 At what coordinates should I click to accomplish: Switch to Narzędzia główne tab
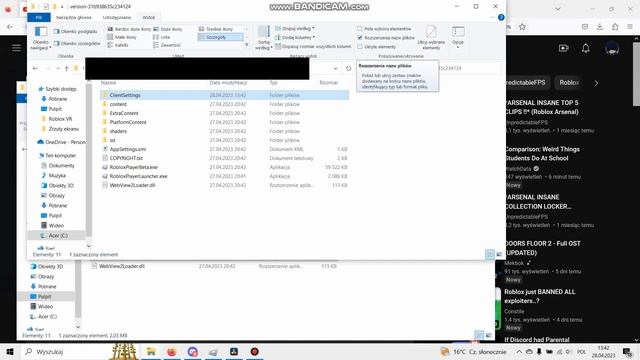point(73,18)
